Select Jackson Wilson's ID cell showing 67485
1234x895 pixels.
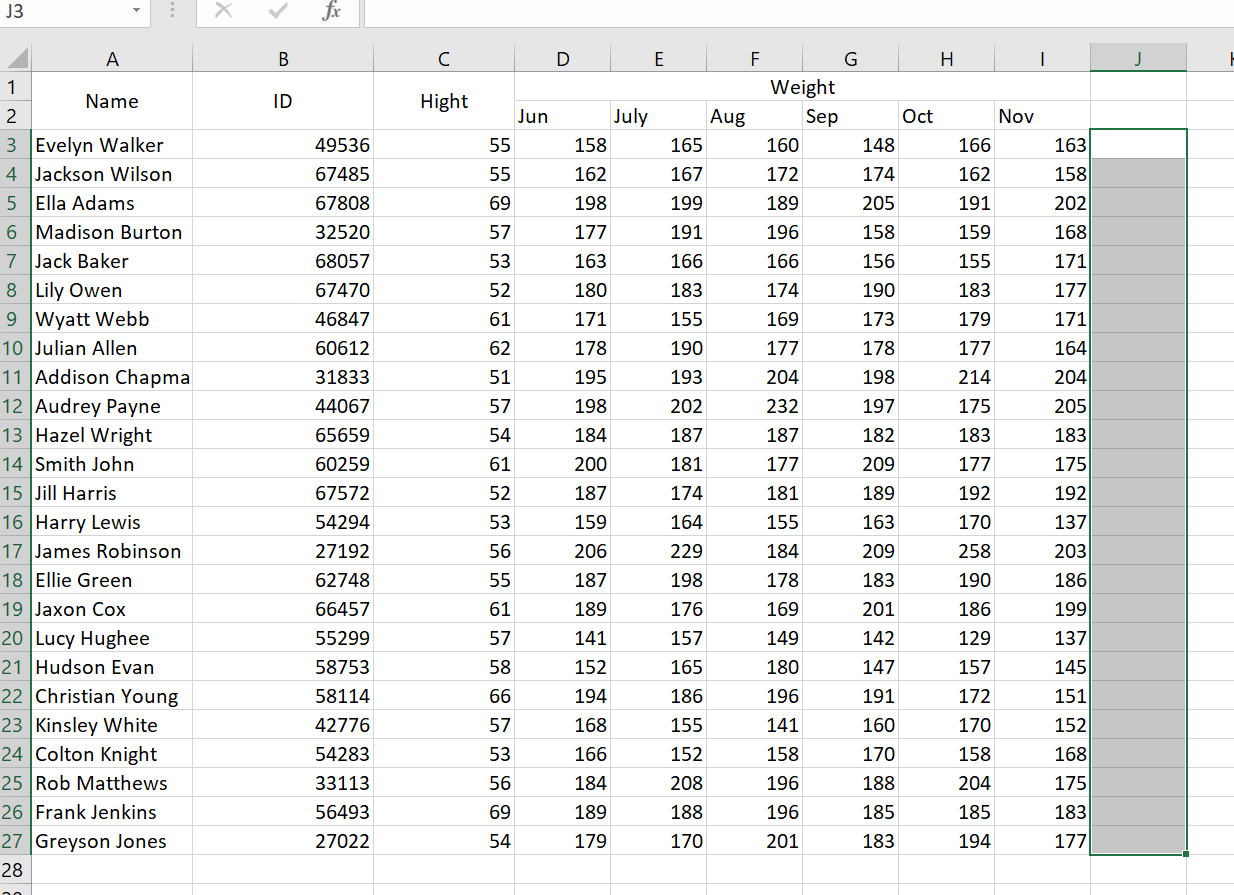283,174
